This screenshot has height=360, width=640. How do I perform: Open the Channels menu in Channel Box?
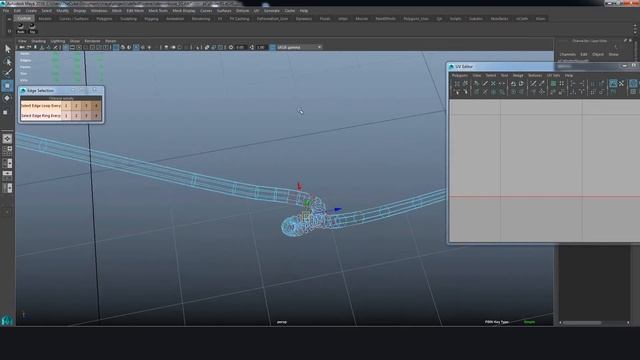567,54
